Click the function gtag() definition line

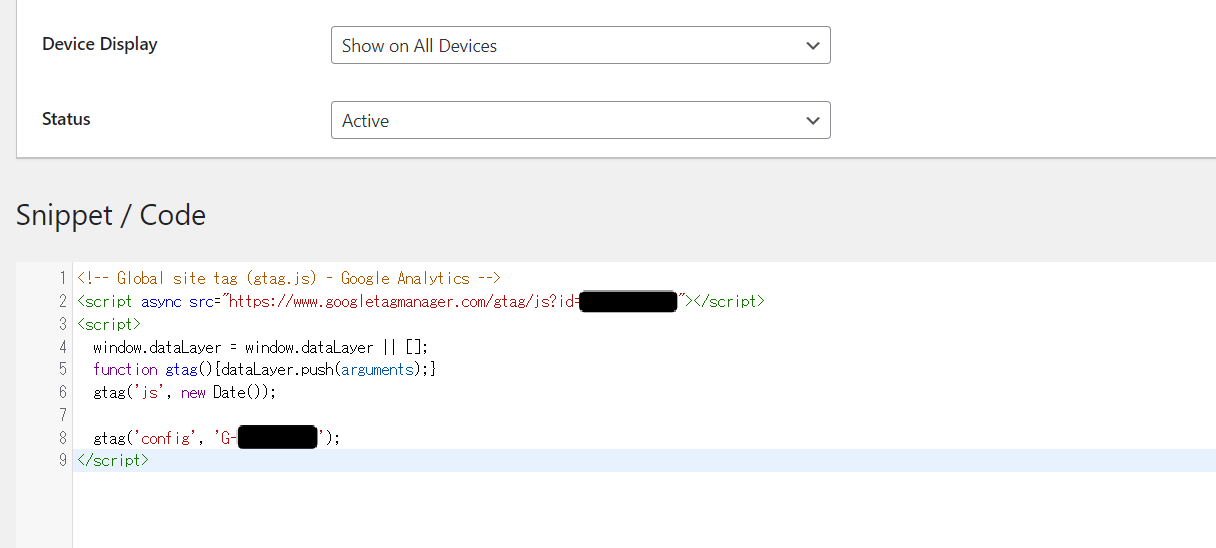tap(264, 369)
